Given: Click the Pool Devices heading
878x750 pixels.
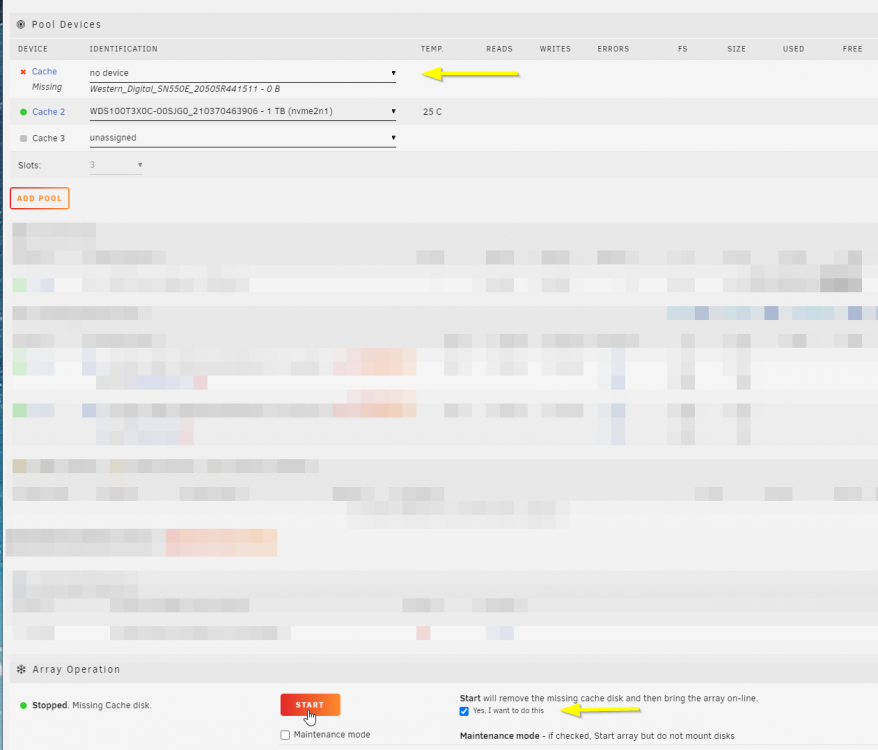Looking at the screenshot, I should pos(66,25).
